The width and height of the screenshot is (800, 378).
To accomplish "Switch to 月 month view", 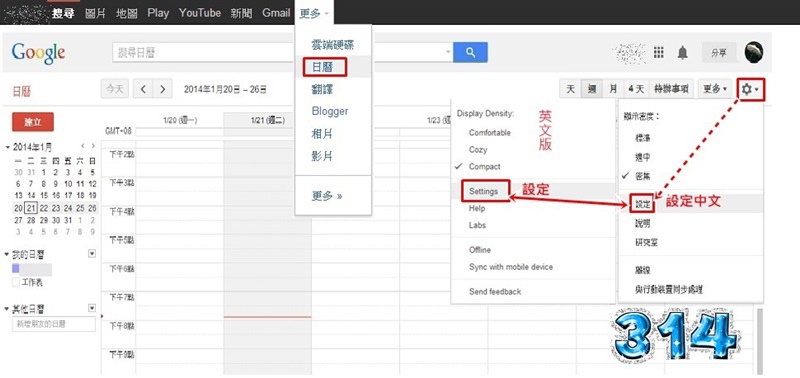I will point(613,89).
